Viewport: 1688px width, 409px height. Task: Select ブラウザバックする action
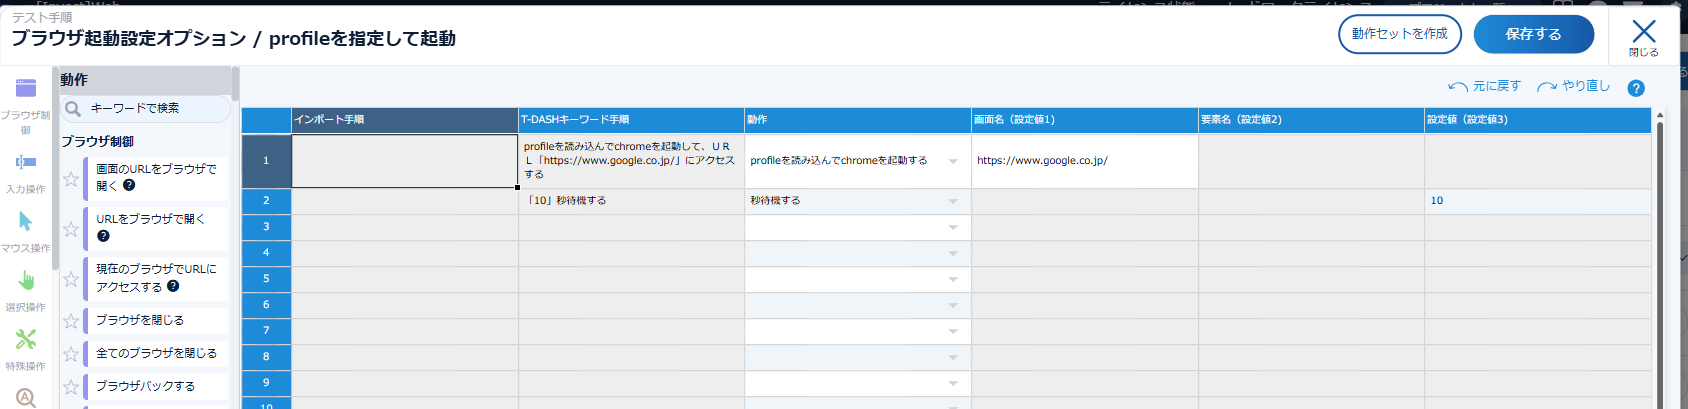pos(156,386)
